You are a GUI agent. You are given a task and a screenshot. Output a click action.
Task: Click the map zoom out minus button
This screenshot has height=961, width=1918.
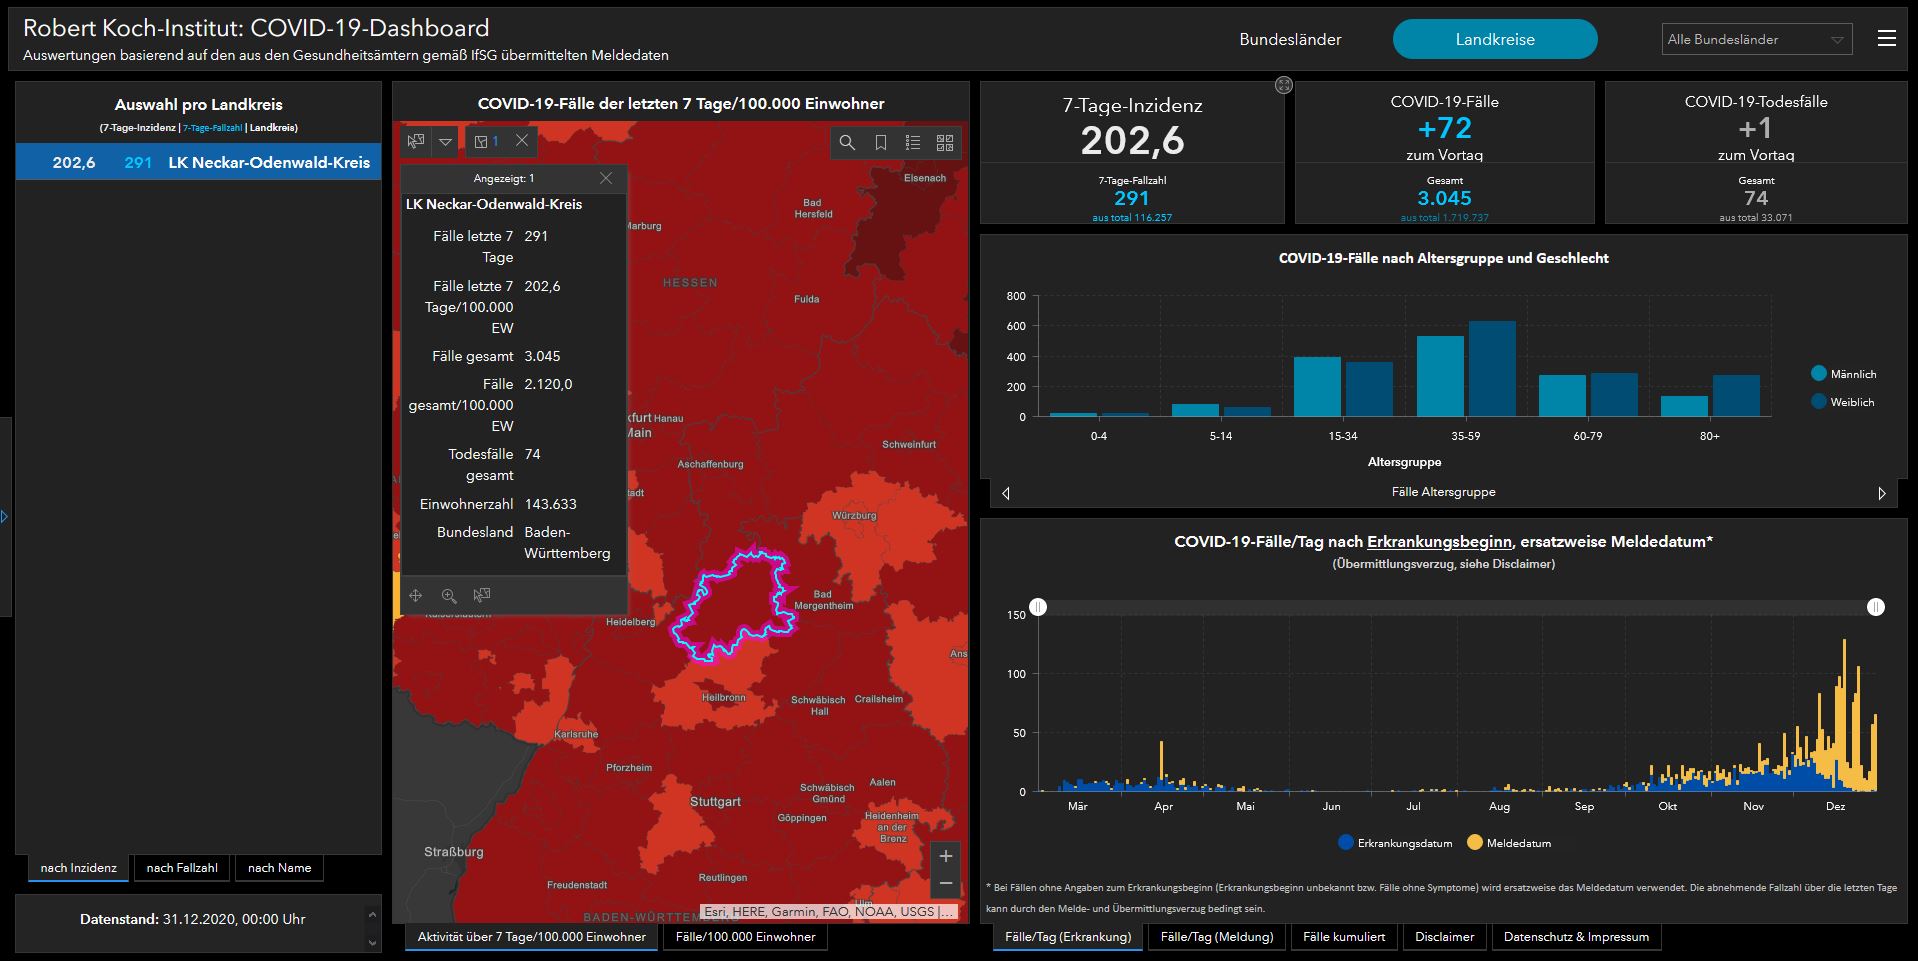pyautogui.click(x=946, y=884)
